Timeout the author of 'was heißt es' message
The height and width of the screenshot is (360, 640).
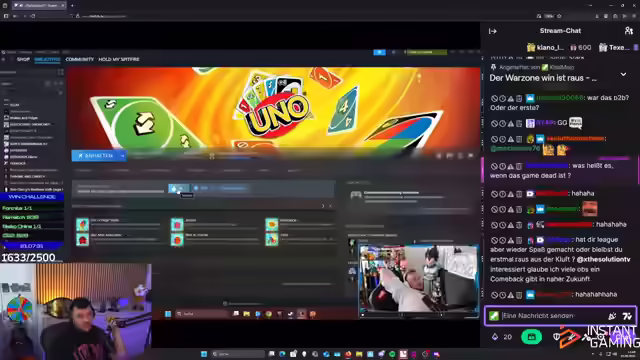pos(502,166)
